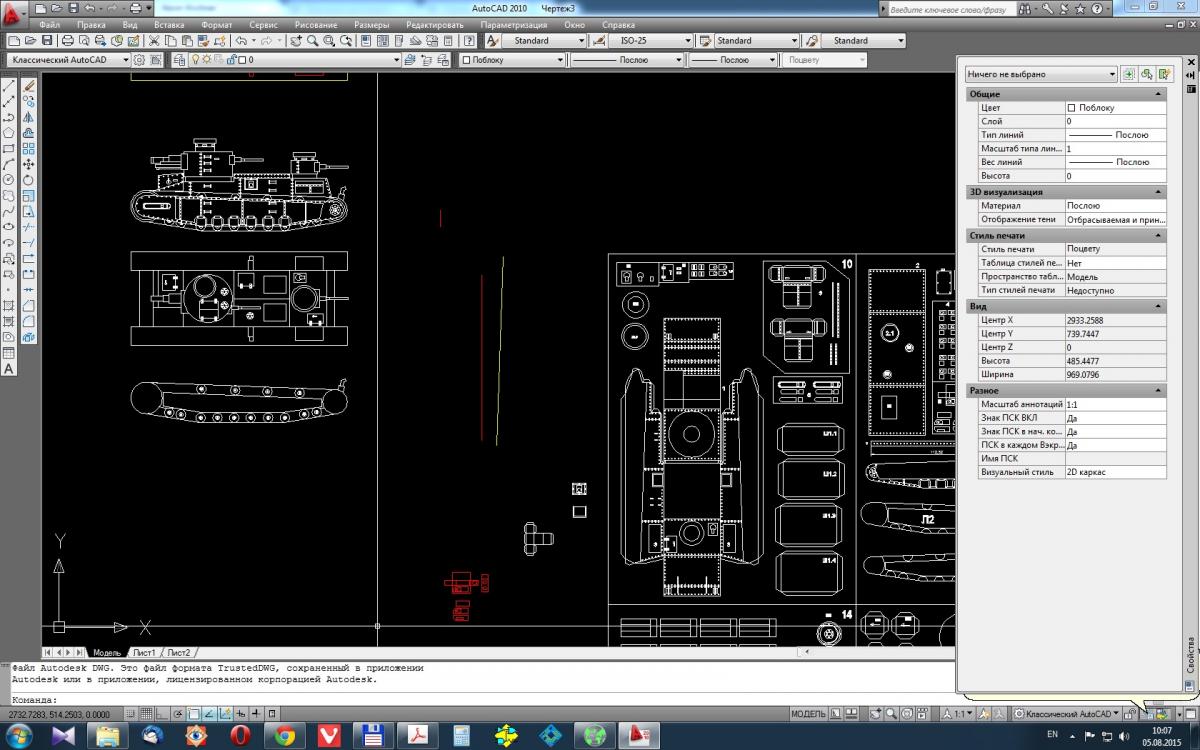Open Layer Properties Manager
1200x750 pixels.
(x=180, y=60)
